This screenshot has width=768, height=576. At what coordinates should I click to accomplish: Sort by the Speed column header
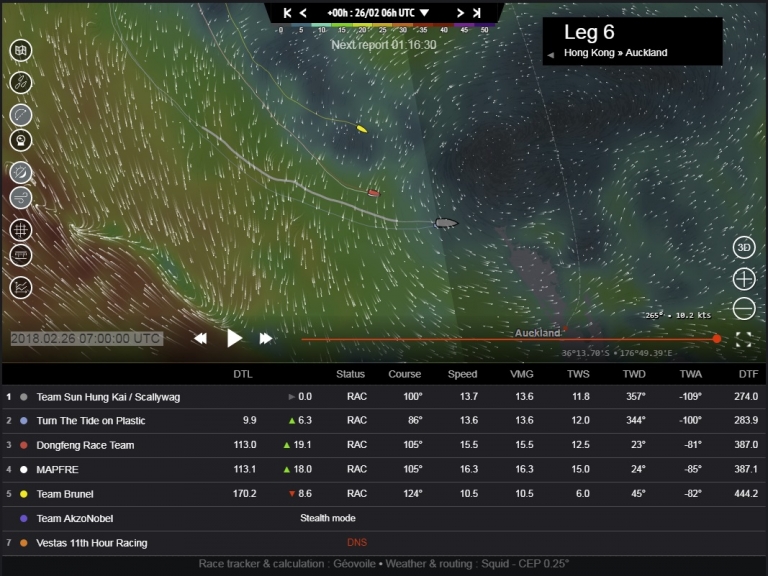(462, 374)
